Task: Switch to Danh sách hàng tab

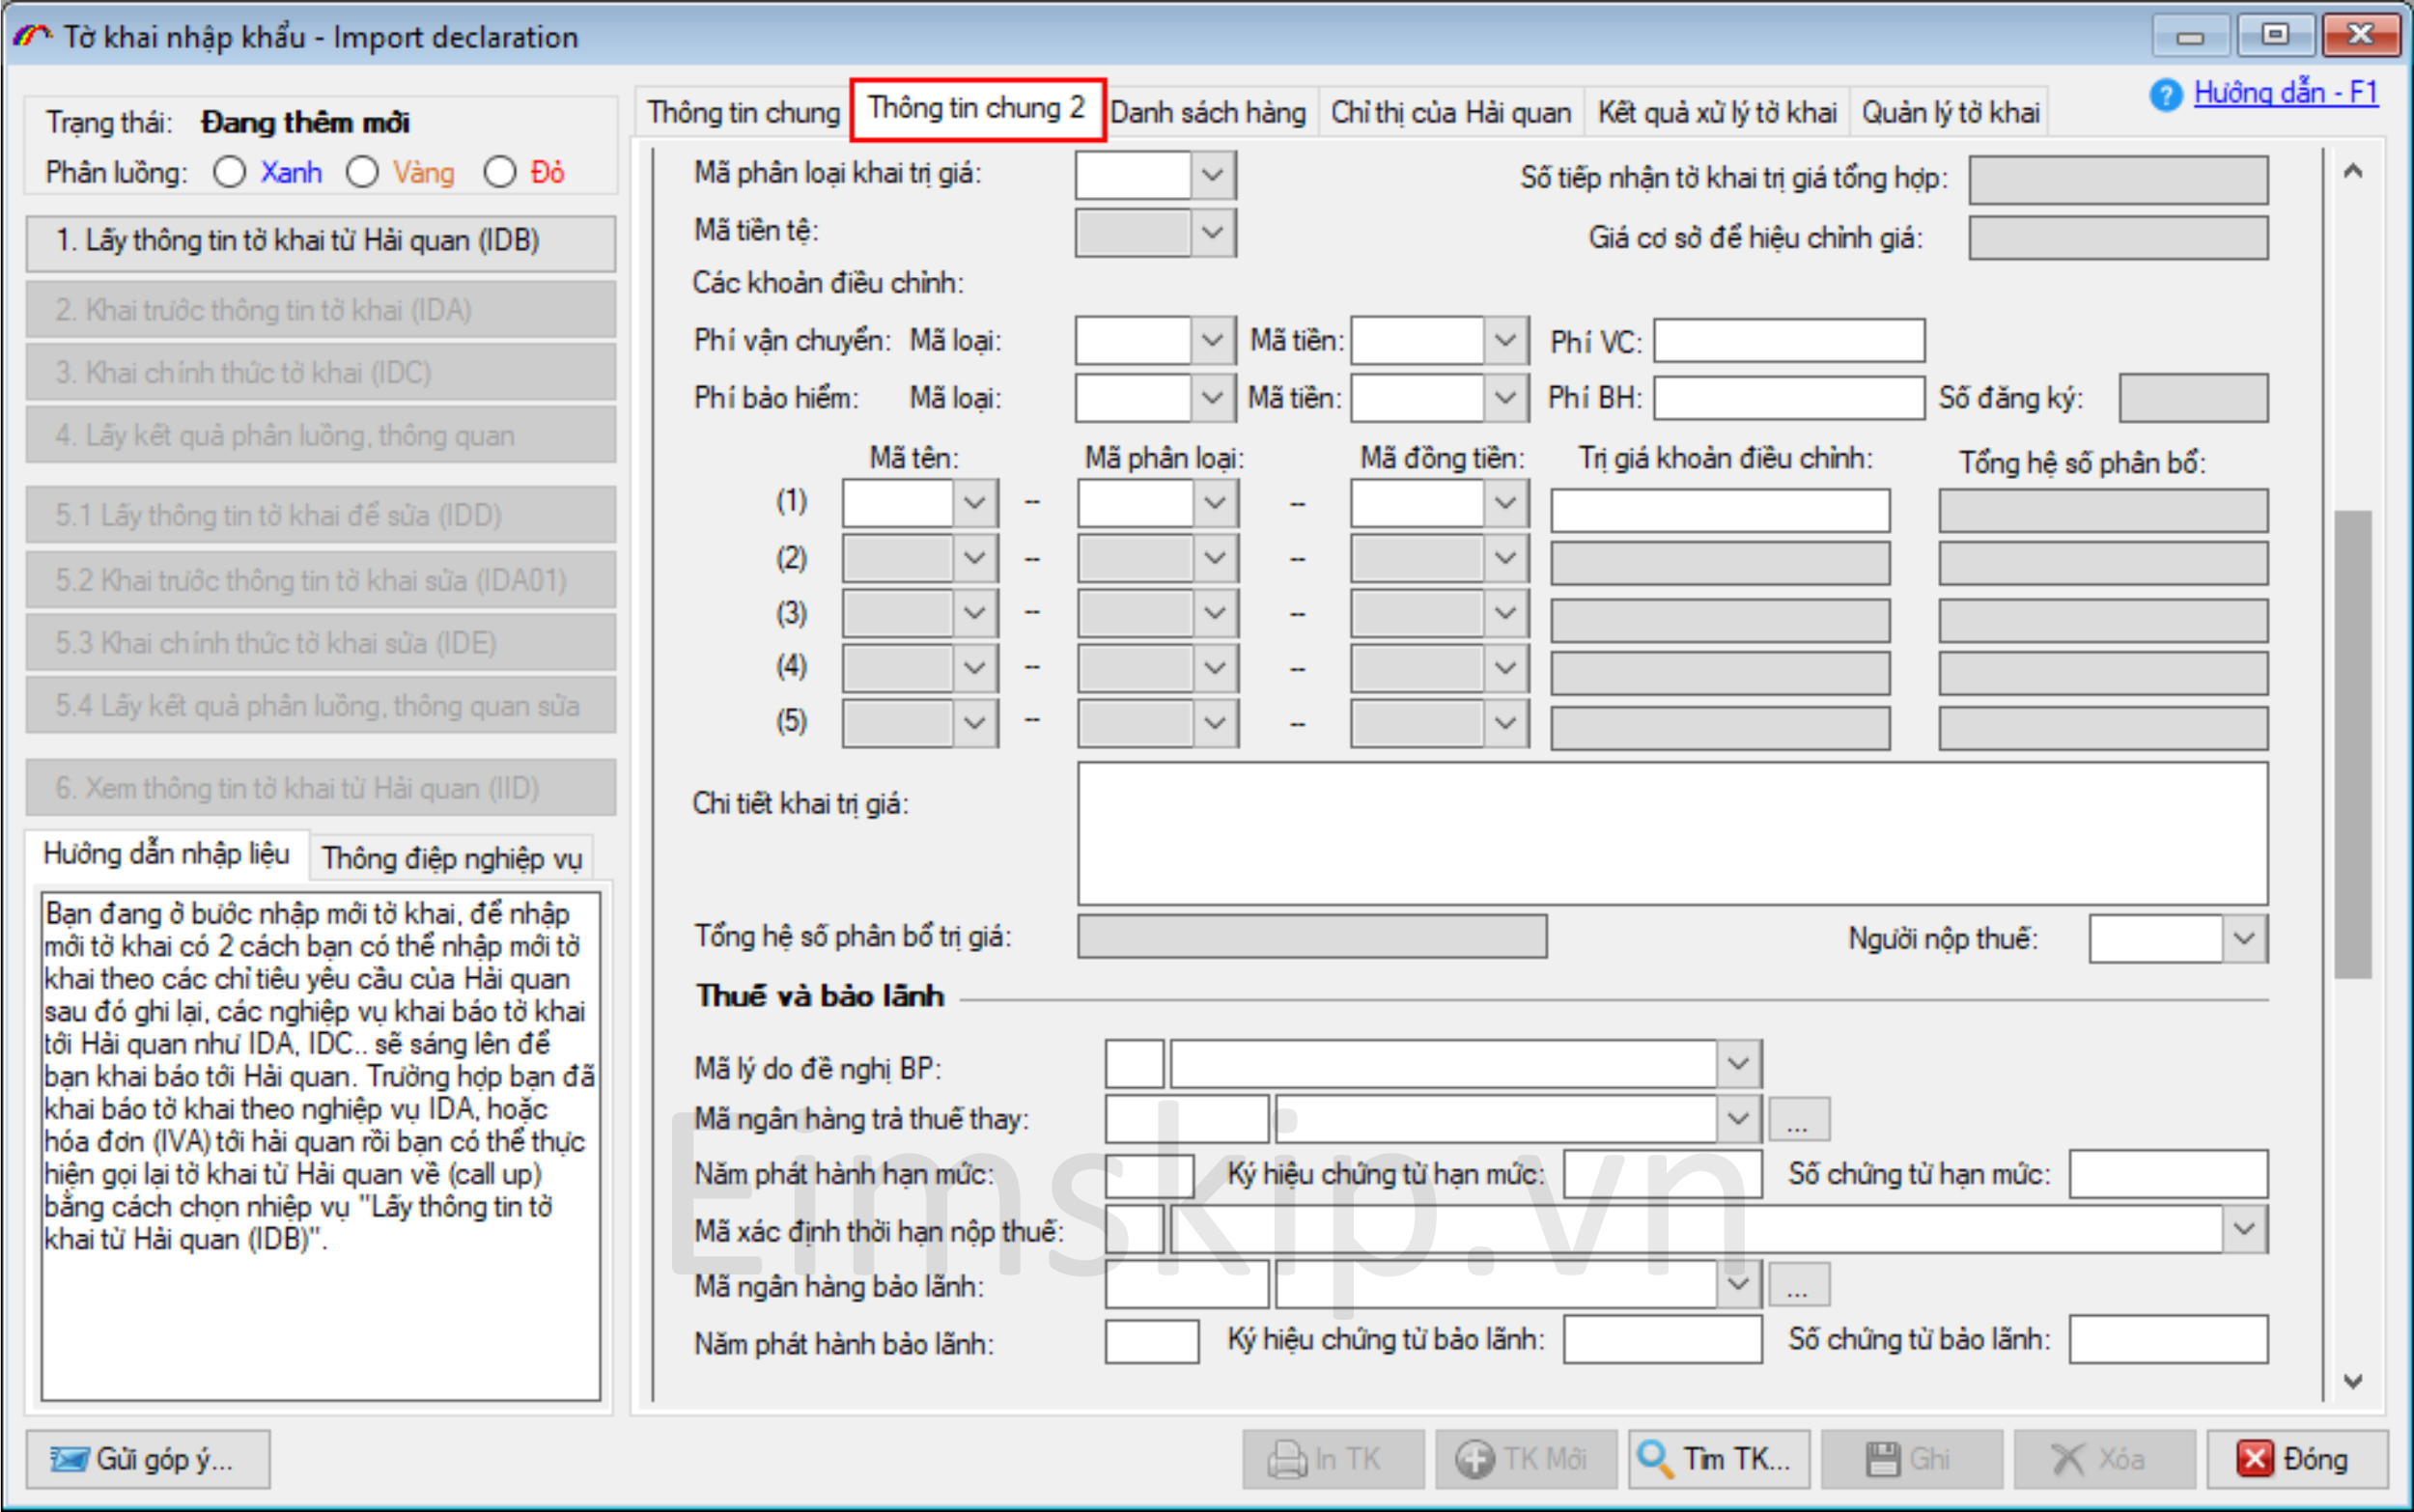Action: coord(1207,112)
